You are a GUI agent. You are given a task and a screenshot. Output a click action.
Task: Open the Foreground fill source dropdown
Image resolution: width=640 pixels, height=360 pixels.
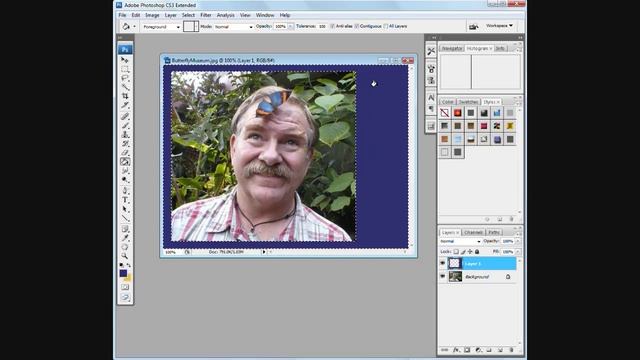tap(161, 27)
